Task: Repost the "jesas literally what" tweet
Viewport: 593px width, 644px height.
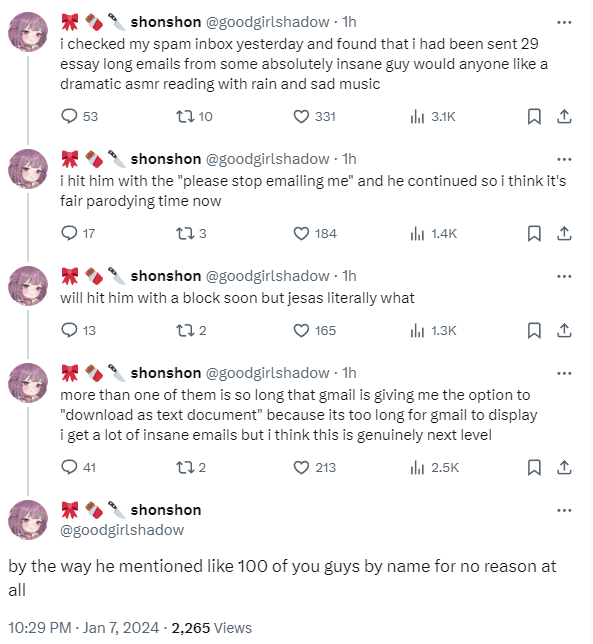Action: click(x=191, y=331)
